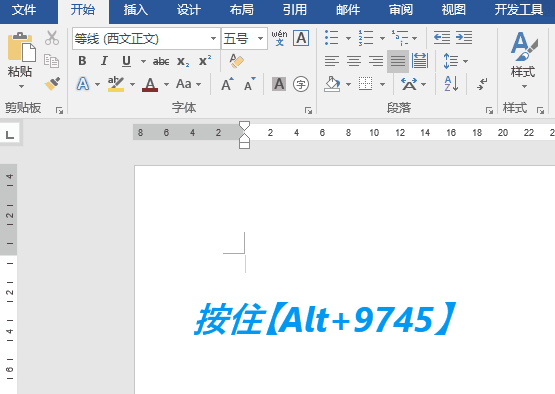The width and height of the screenshot is (555, 394).
Task: Apply multilevel list
Action: click(400, 38)
